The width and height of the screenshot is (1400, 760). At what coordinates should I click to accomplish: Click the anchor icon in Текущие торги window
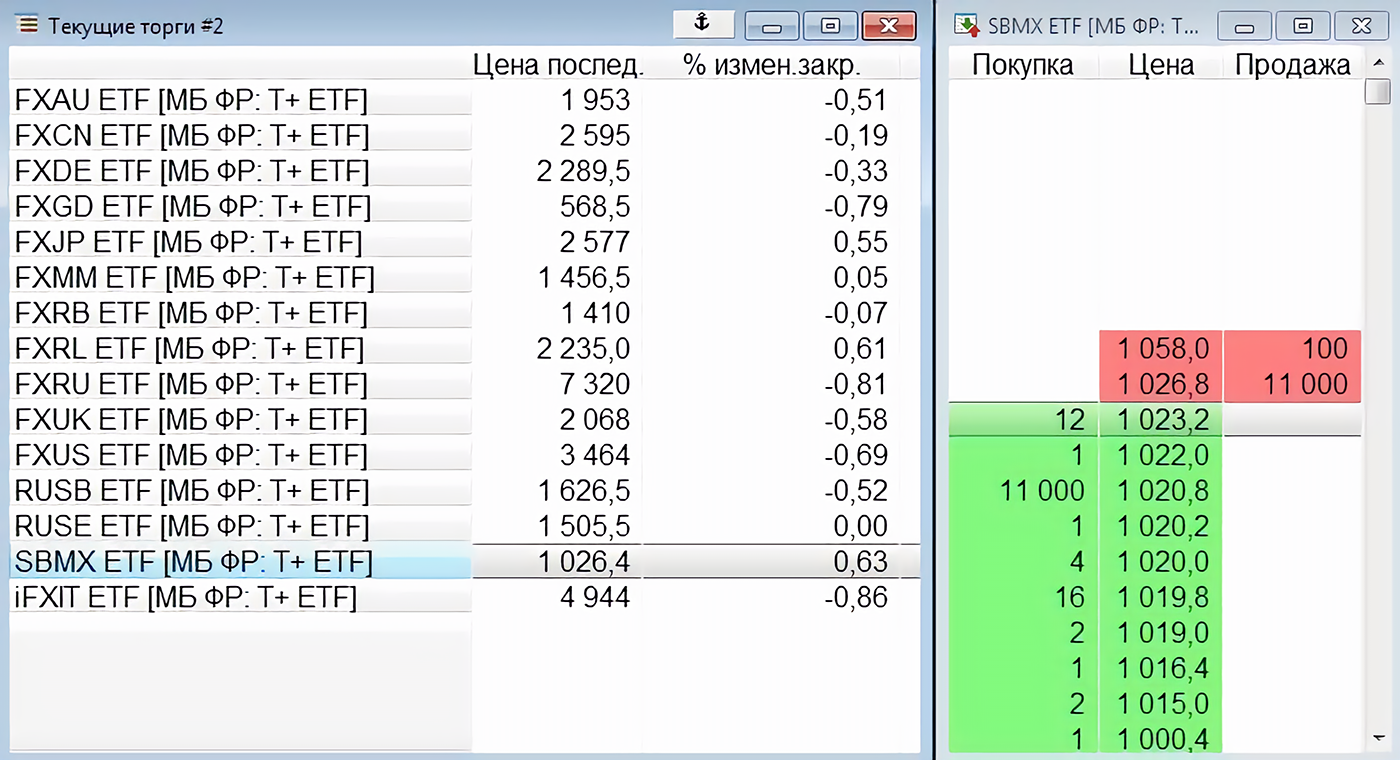coord(703,24)
